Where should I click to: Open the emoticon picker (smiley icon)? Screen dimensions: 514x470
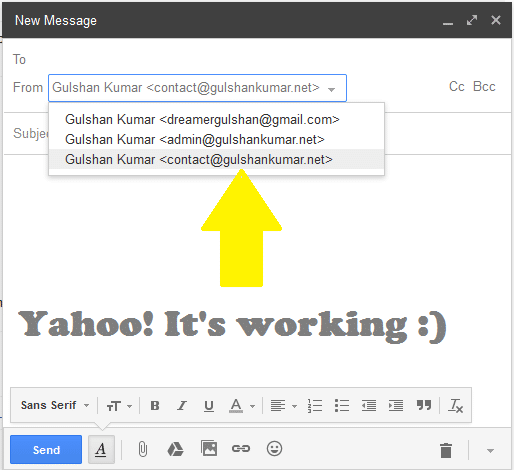click(x=274, y=448)
